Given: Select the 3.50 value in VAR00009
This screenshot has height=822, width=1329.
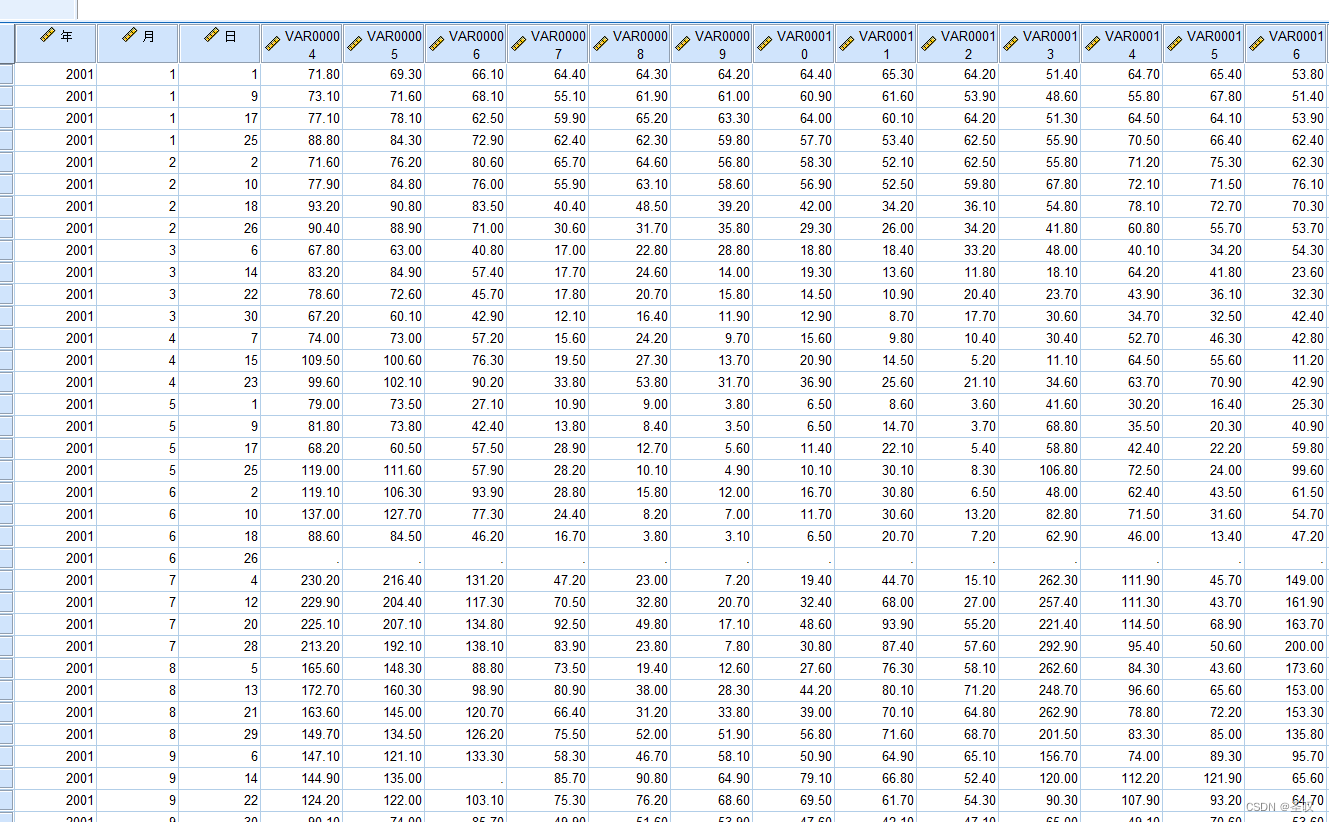Looking at the screenshot, I should [x=712, y=426].
